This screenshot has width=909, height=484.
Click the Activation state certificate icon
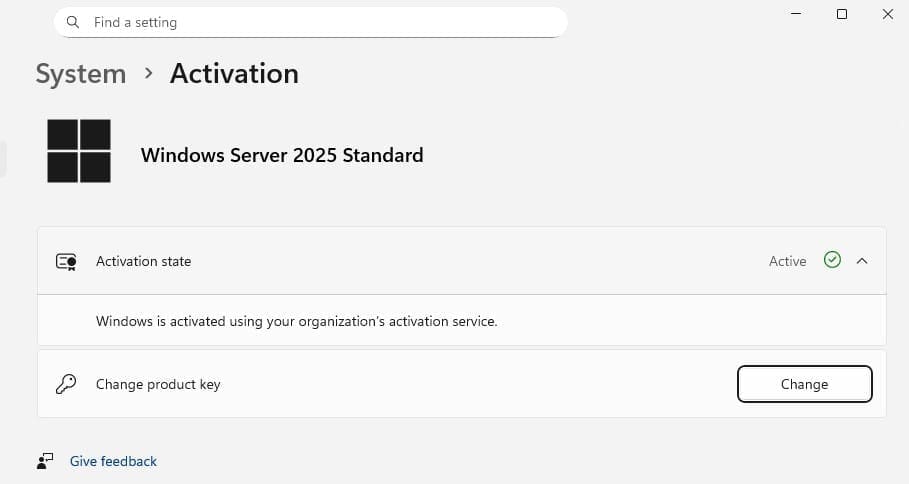pos(66,261)
